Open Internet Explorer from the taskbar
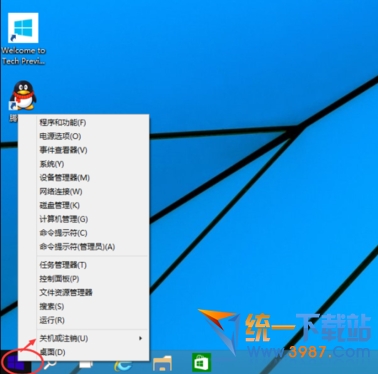The height and width of the screenshot is (374, 378). (123, 363)
